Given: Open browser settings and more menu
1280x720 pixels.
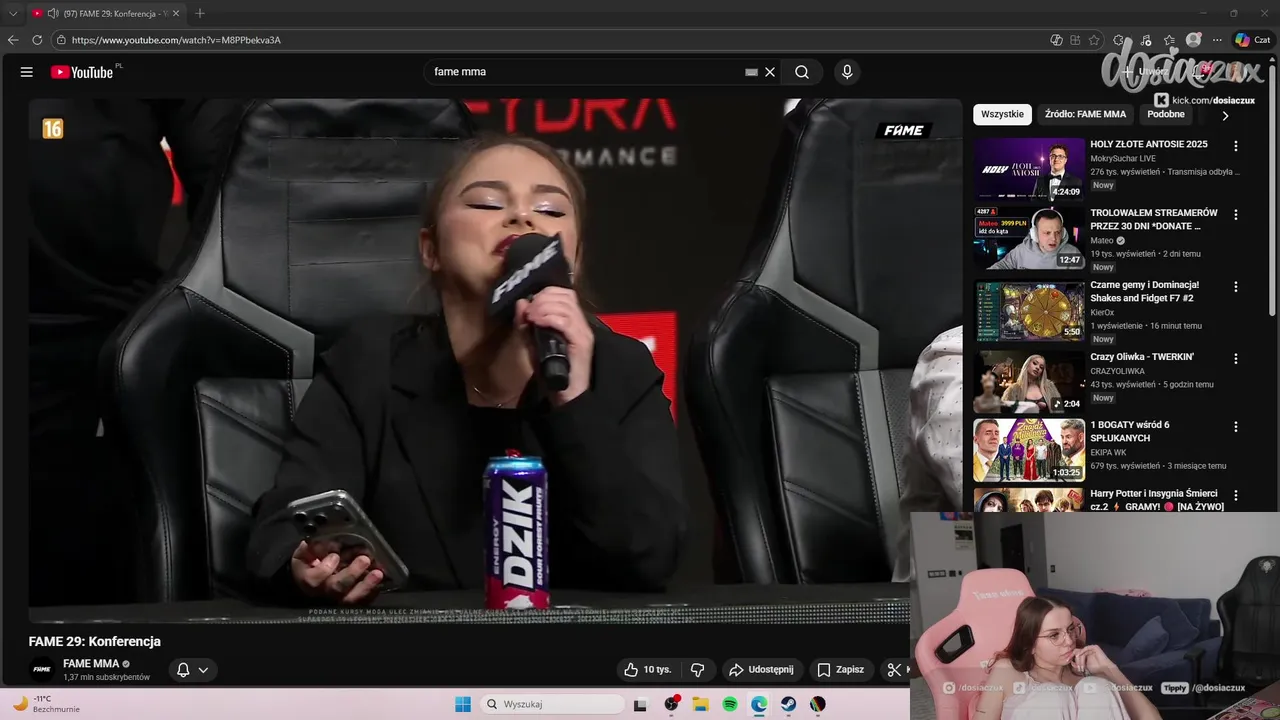Looking at the screenshot, I should tap(1217, 40).
